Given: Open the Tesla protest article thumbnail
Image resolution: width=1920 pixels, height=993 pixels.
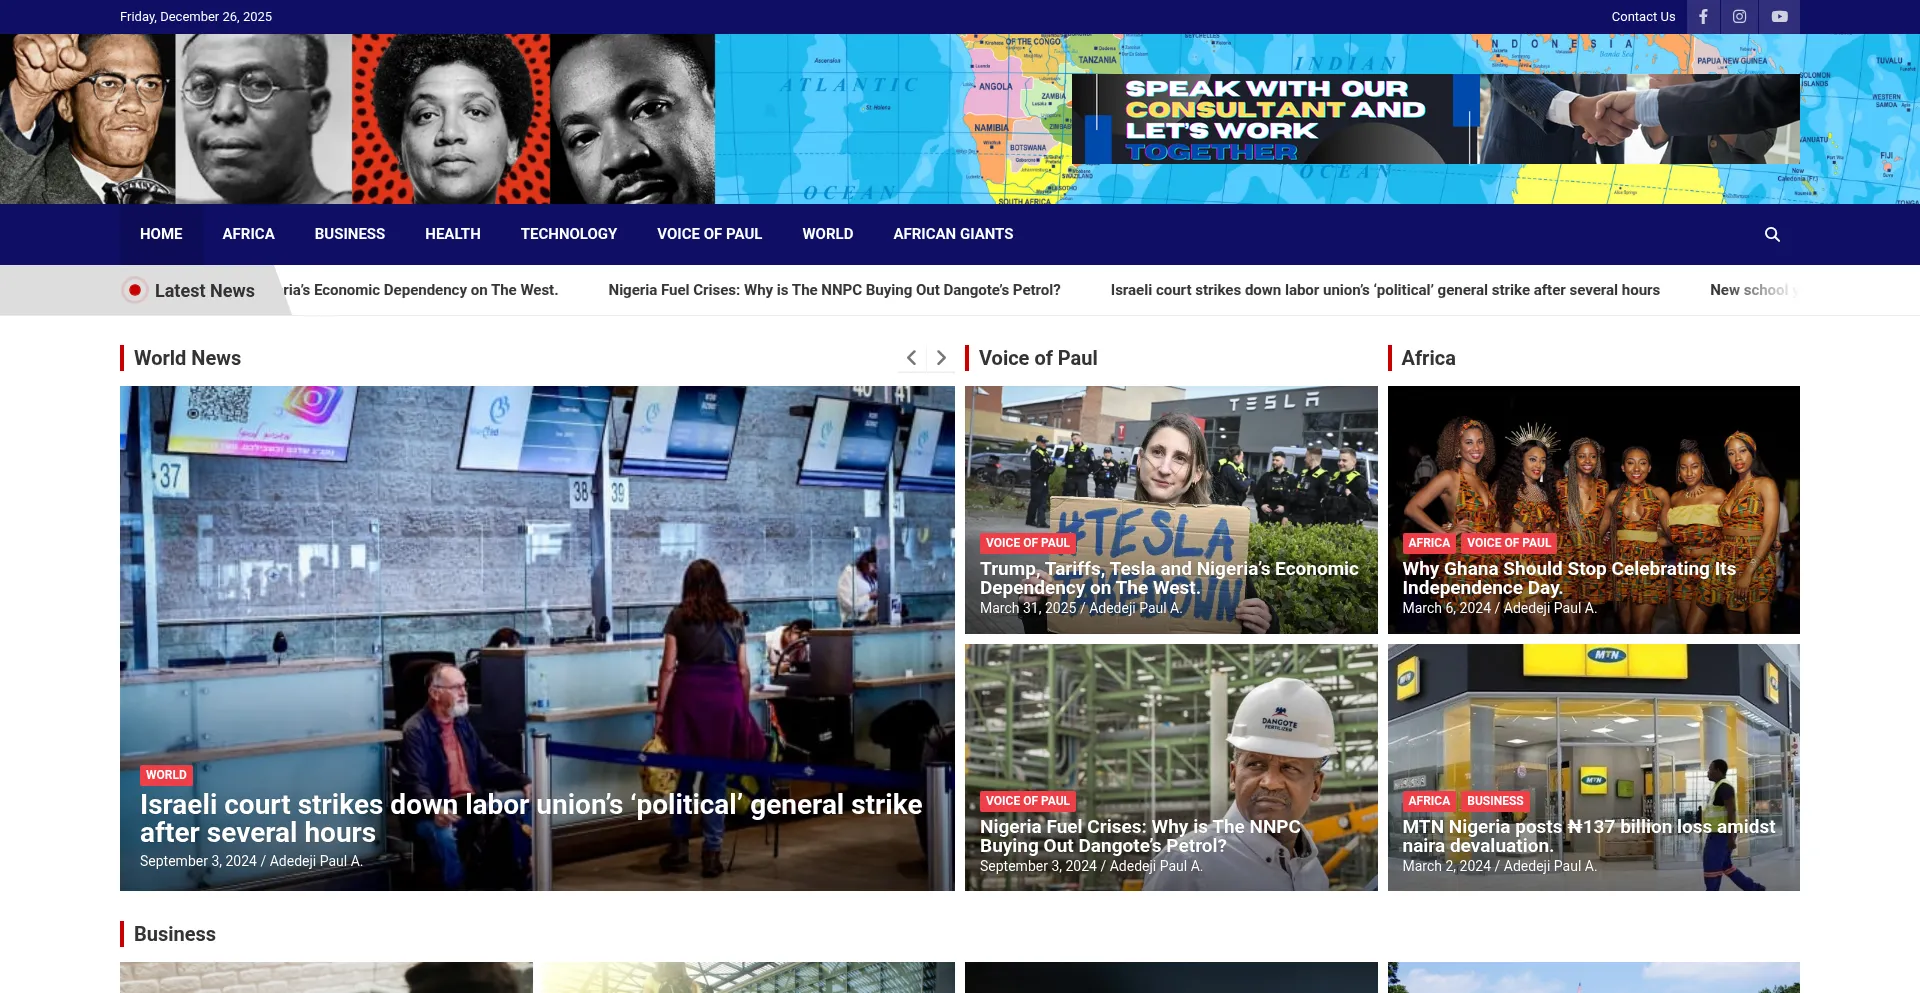Looking at the screenshot, I should pyautogui.click(x=1170, y=460).
